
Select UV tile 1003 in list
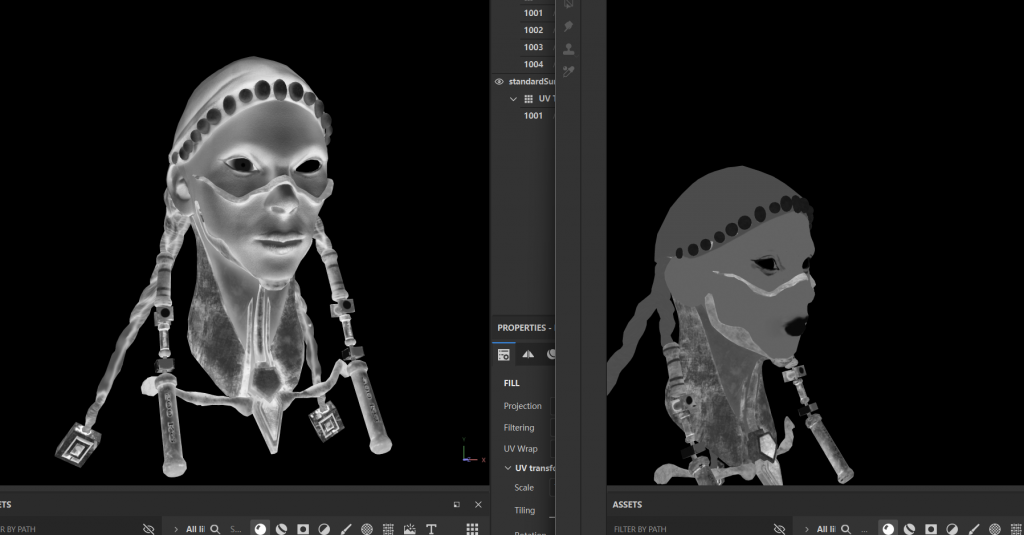(533, 47)
